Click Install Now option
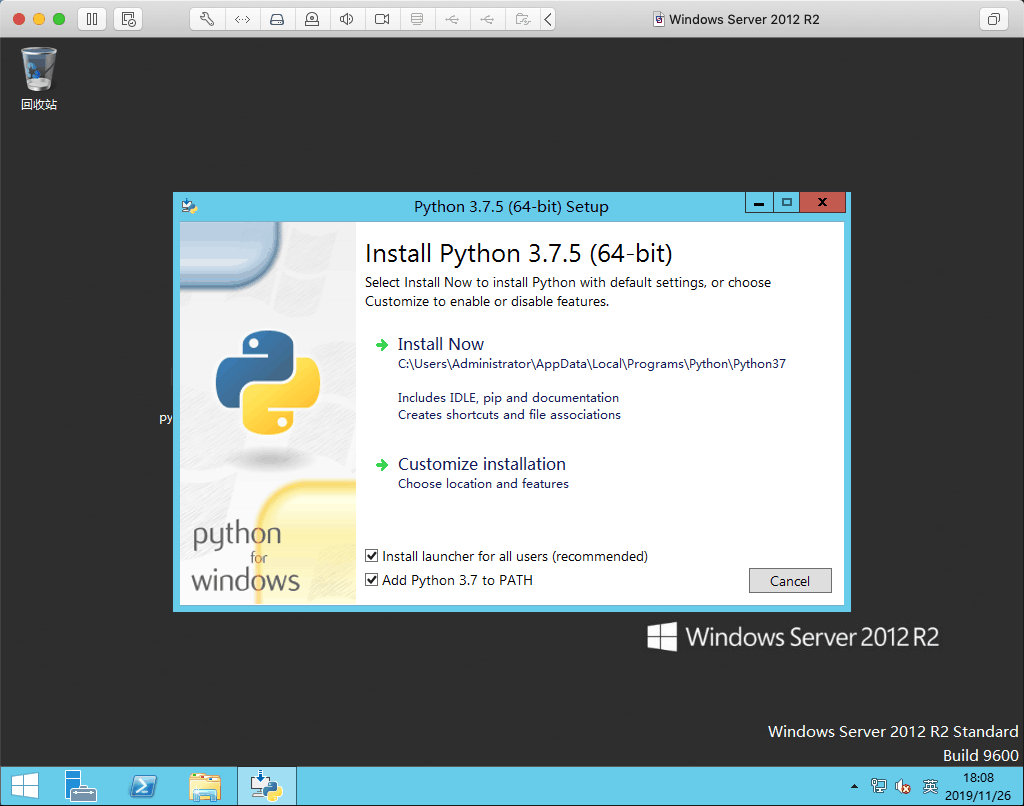 (441, 344)
